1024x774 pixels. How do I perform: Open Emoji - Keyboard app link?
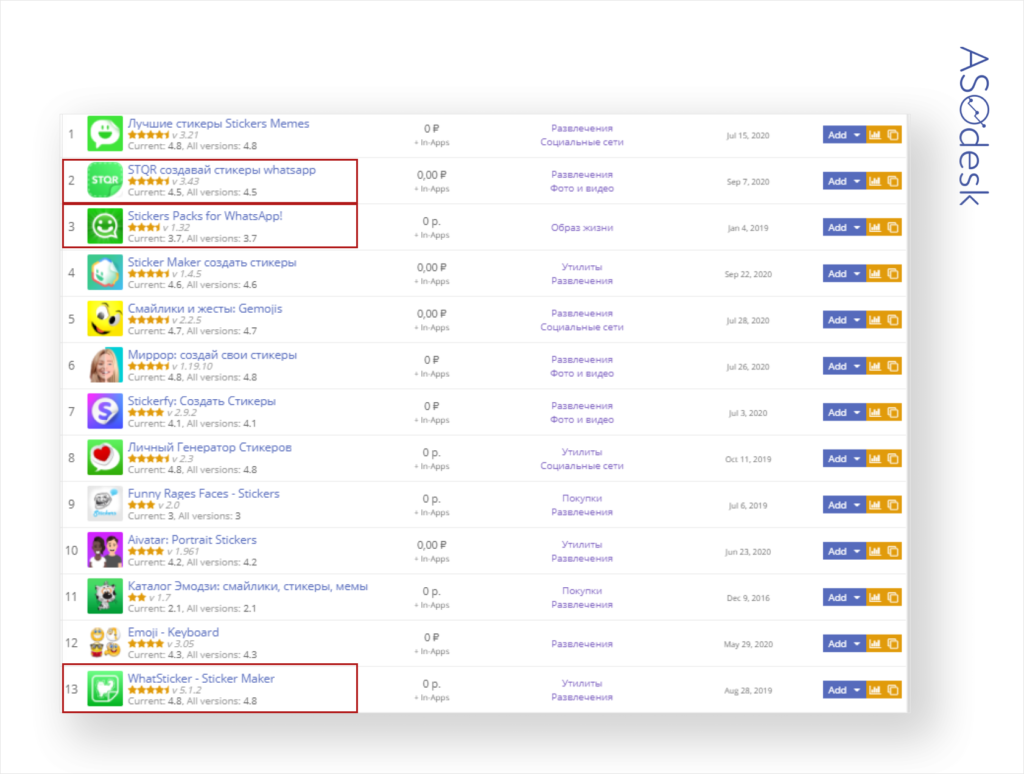tap(173, 632)
